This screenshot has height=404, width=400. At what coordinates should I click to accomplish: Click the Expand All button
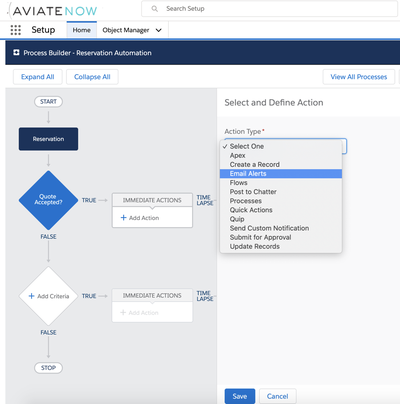click(x=38, y=77)
